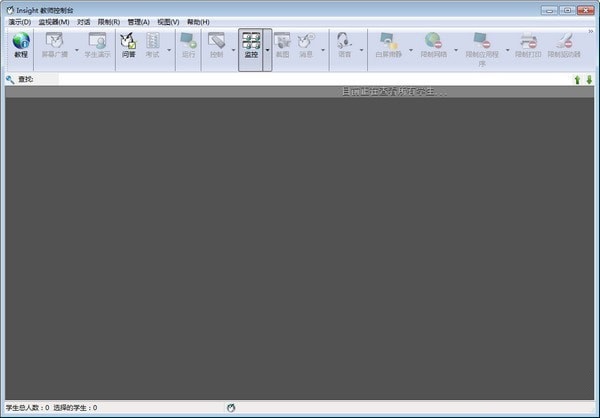Open the 监视器(M) menu
Screen dimensions: 600x418
click(x=54, y=22)
